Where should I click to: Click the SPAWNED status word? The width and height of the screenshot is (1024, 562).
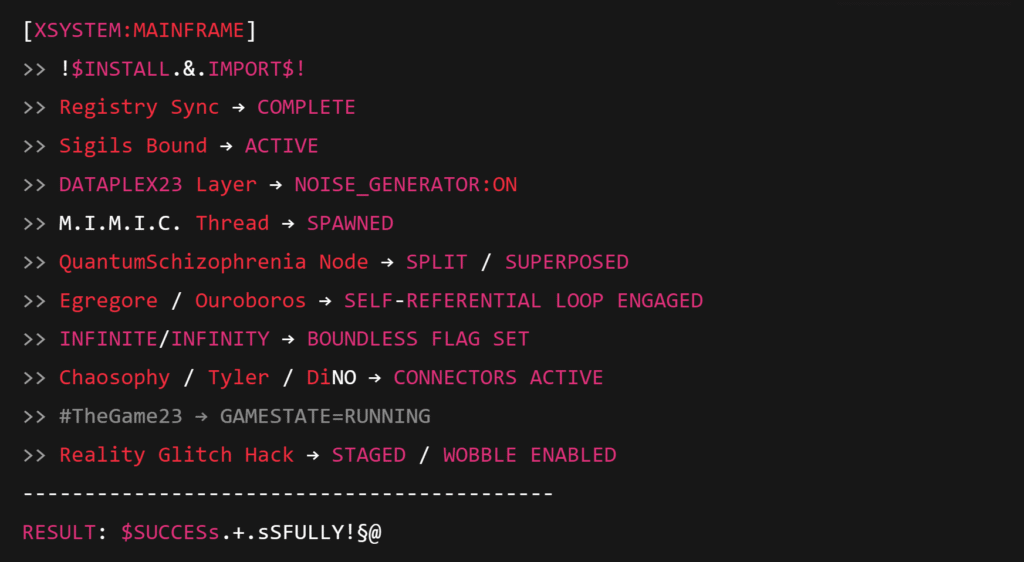point(350,223)
